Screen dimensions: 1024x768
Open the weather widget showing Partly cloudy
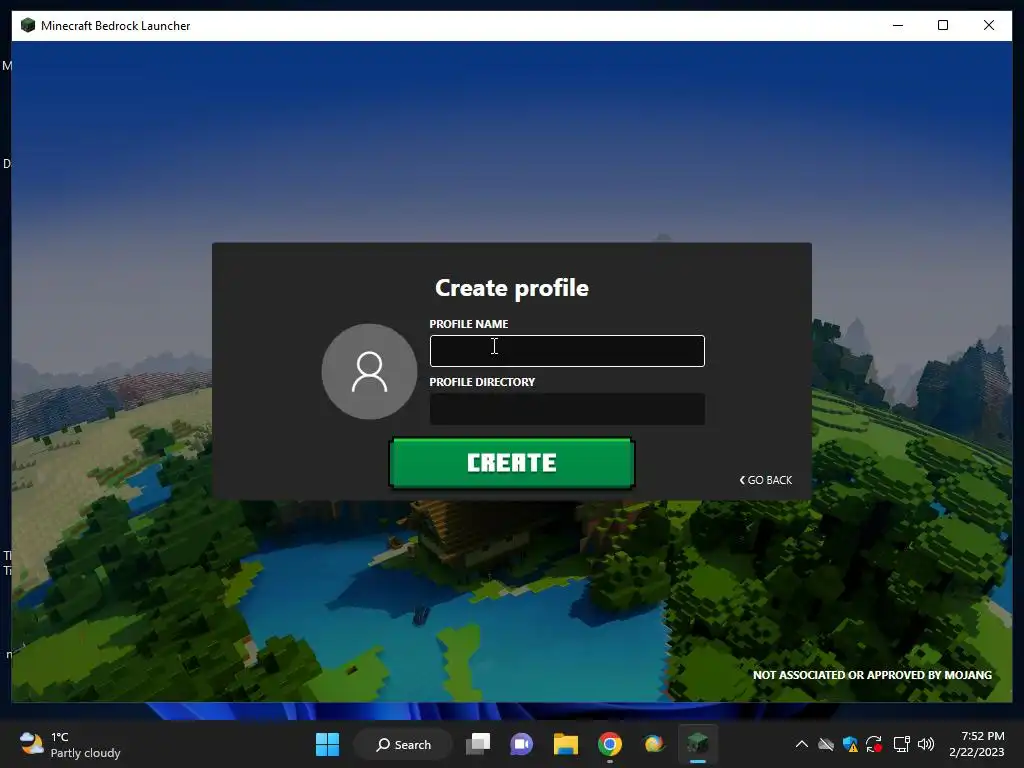click(69, 744)
